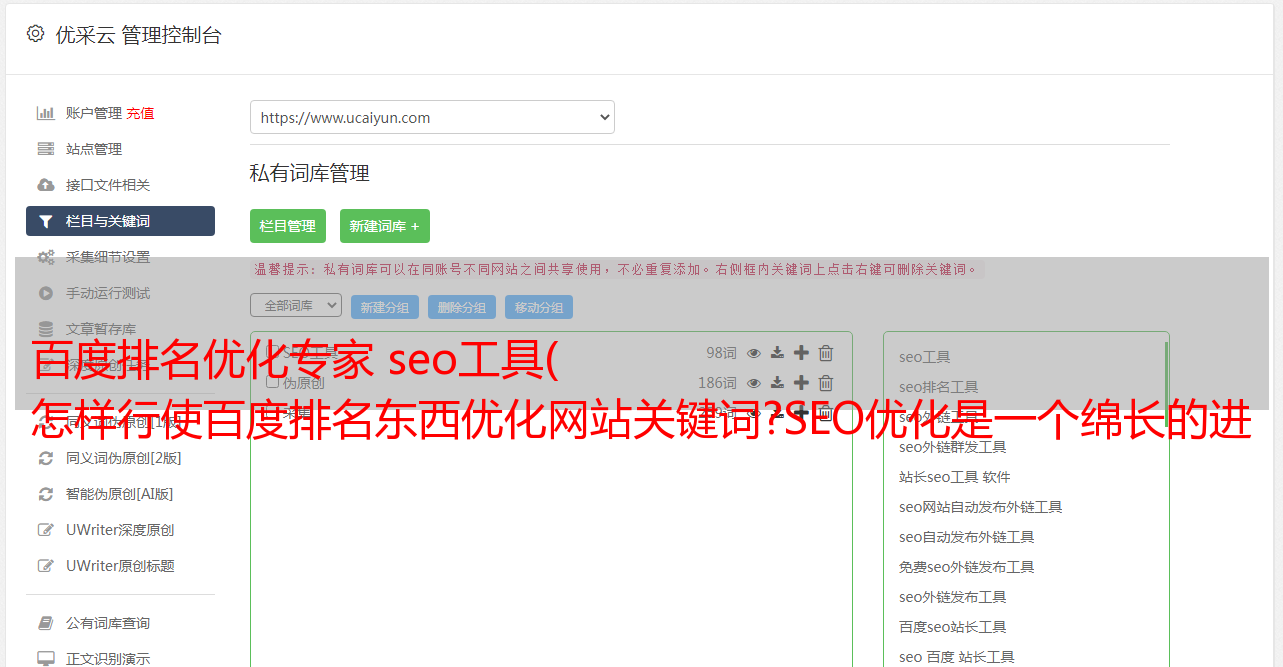The width and height of the screenshot is (1283, 667).
Task: Click the refresh icon for 同义词伪原创[2版]
Action: click(46, 458)
